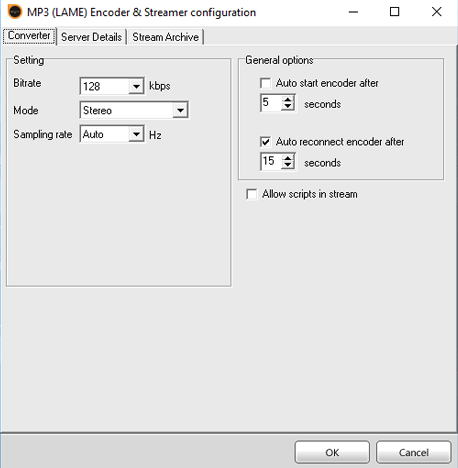Confirm settings with the OK button
The width and height of the screenshot is (458, 468).
[x=332, y=452]
